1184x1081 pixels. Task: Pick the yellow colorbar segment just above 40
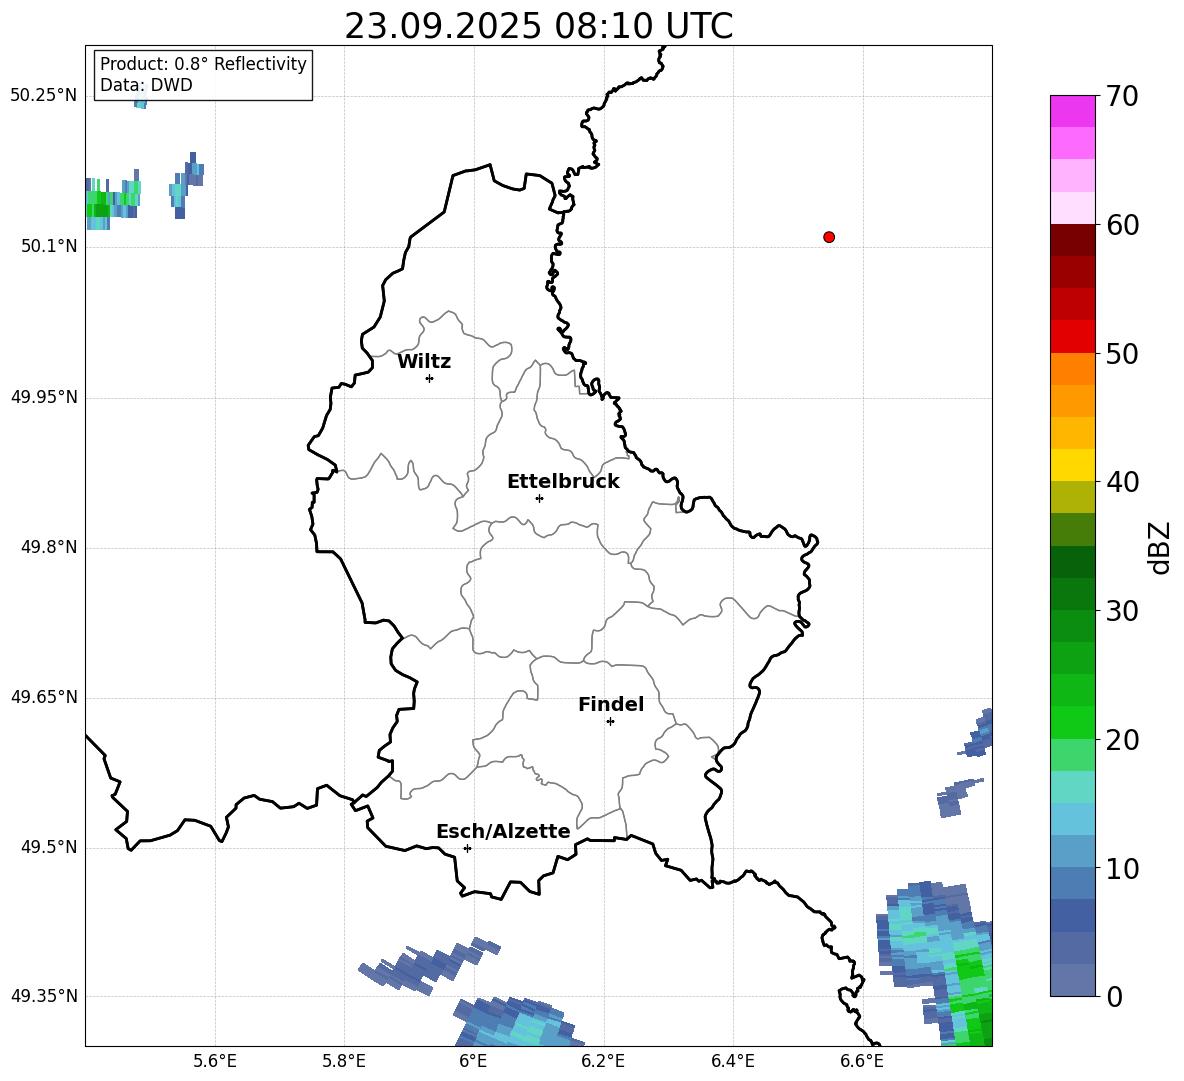[1072, 465]
